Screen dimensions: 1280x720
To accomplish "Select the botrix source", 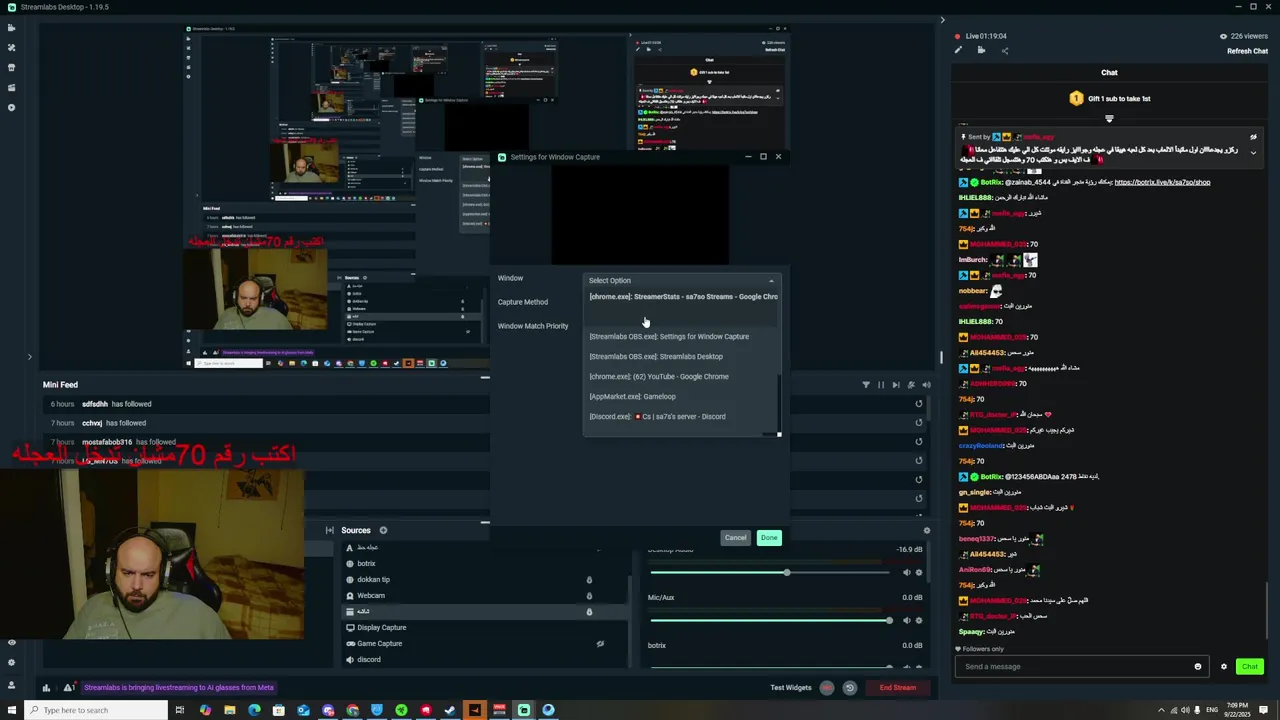I will pos(366,564).
